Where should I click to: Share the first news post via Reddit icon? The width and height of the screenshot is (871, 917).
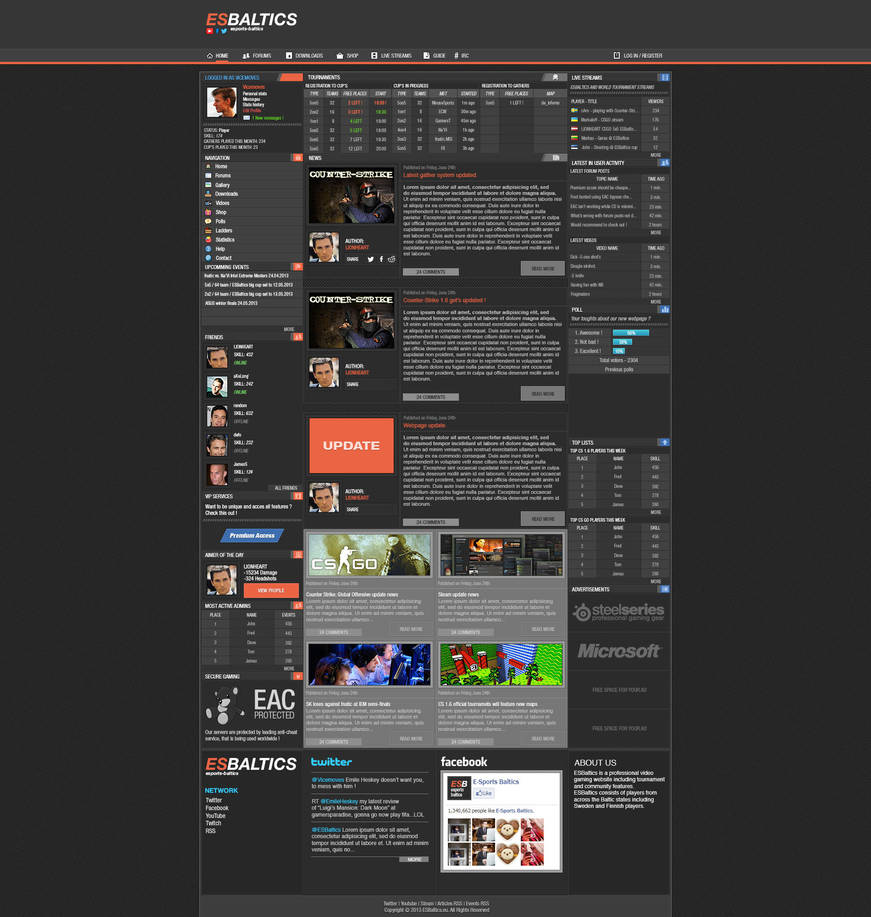[x=391, y=259]
